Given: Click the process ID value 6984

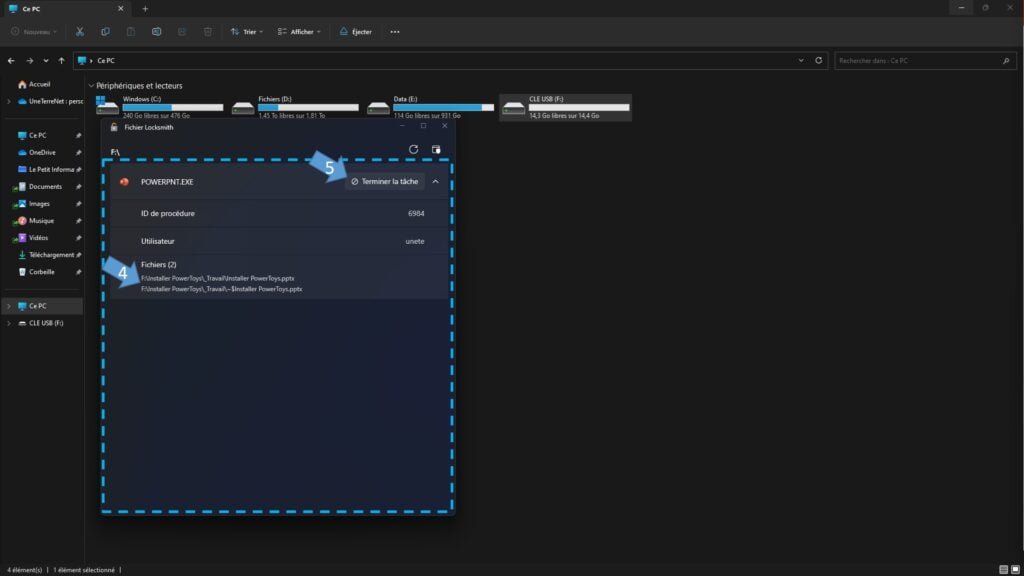Looking at the screenshot, I should [416, 214].
